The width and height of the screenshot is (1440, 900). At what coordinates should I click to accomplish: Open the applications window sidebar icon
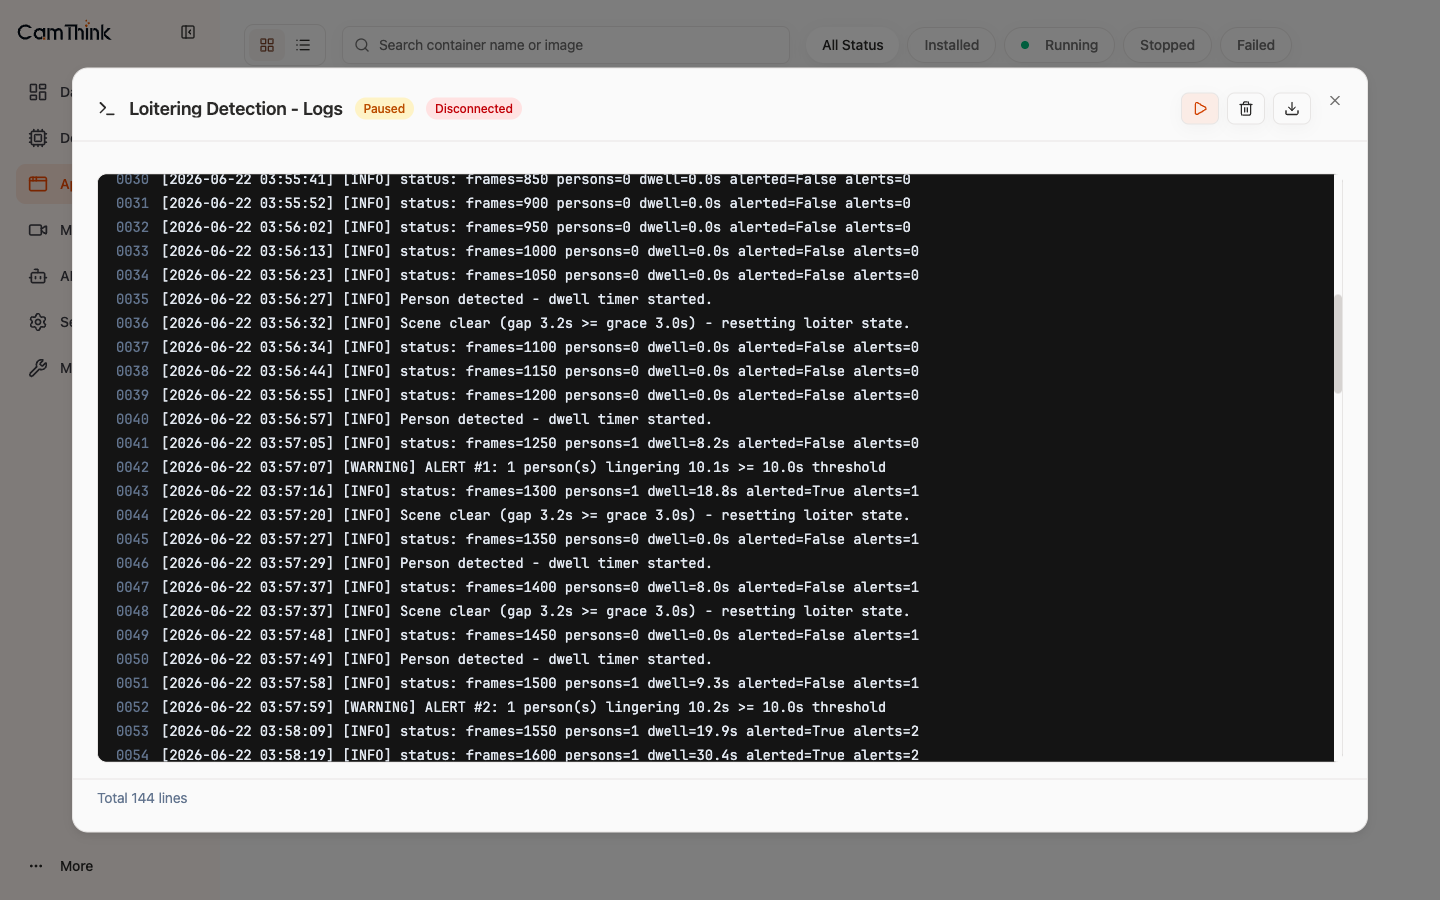(x=38, y=184)
